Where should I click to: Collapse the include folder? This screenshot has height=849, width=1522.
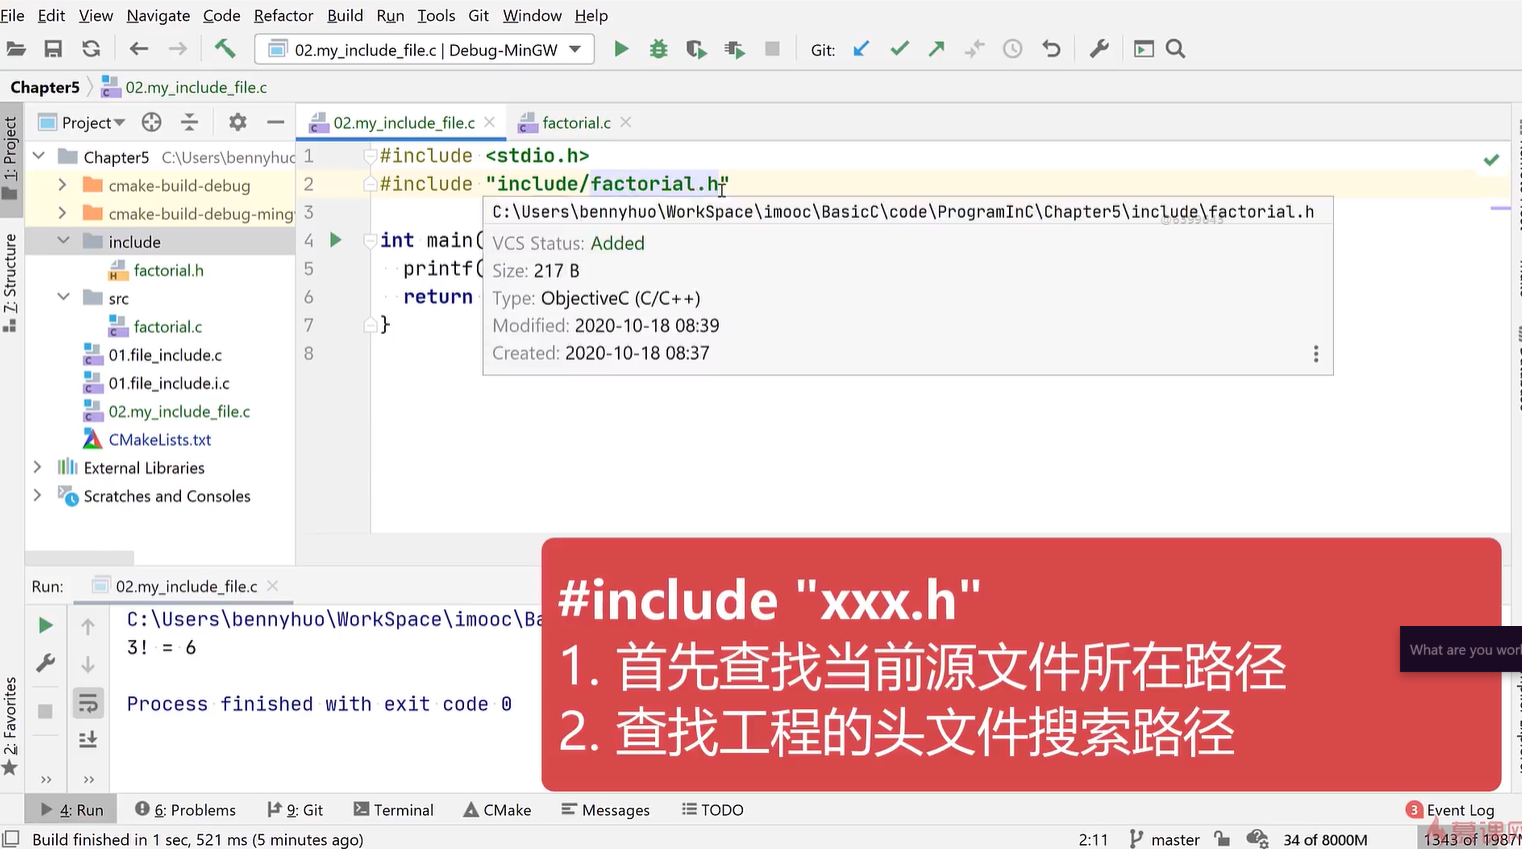click(63, 241)
